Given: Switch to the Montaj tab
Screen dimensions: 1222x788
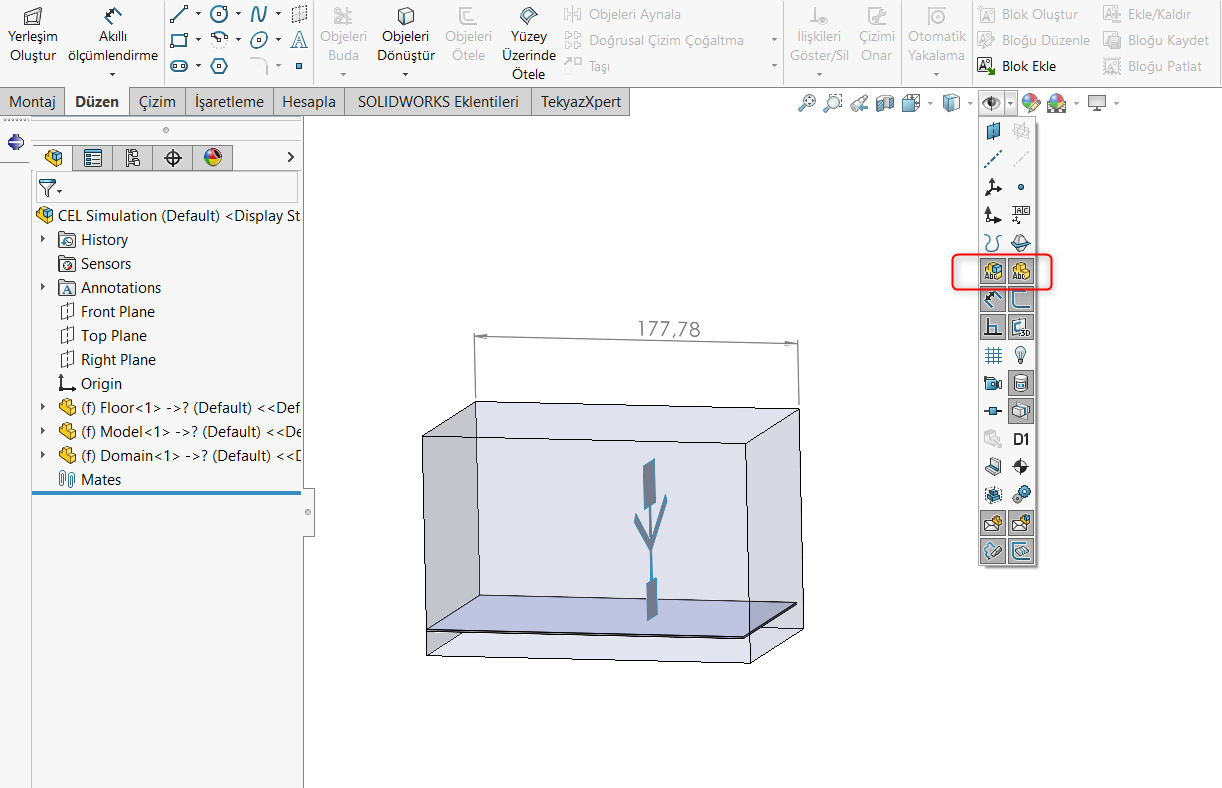Looking at the screenshot, I should click(33, 102).
